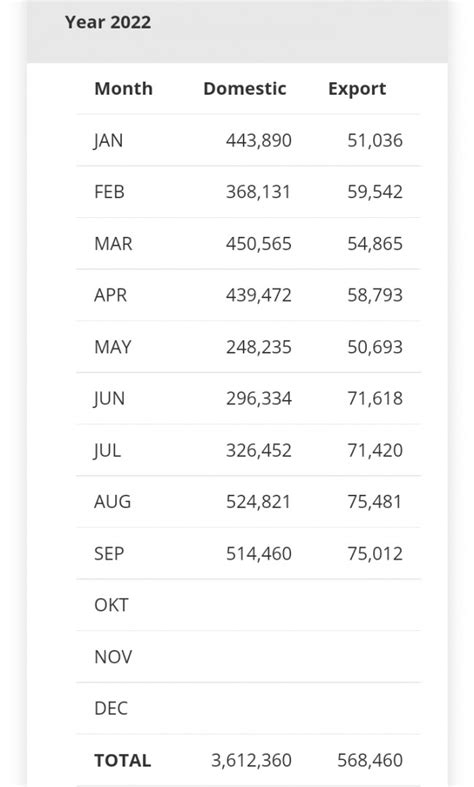Click AUG domestic value 524,821
This screenshot has height=787, width=474.
(x=258, y=502)
